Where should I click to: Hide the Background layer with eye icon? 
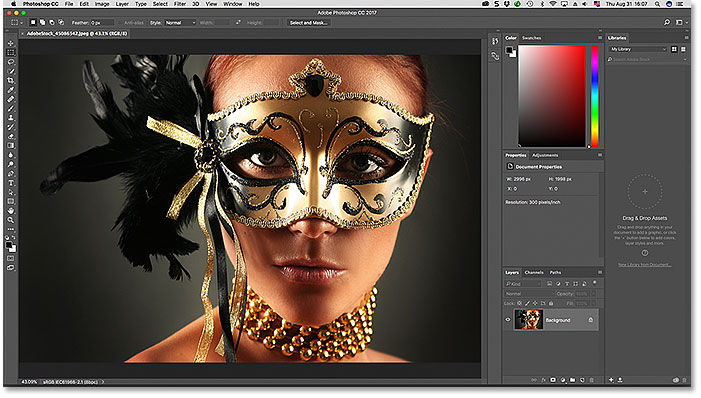coord(508,320)
